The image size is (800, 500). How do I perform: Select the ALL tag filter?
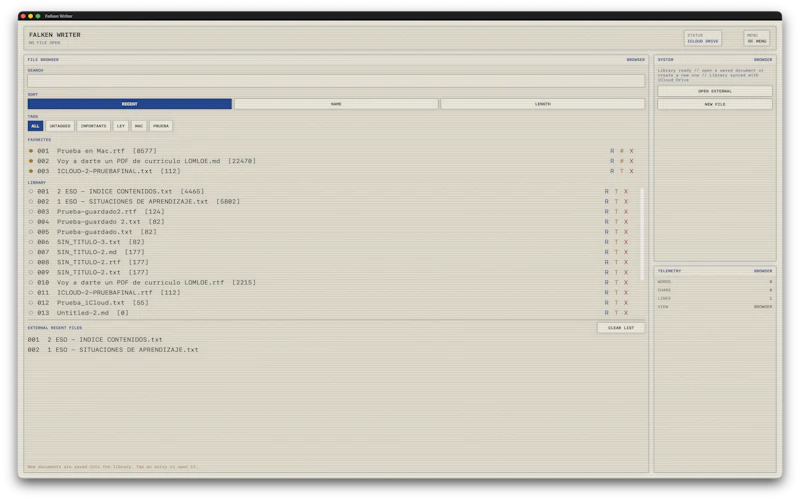[x=35, y=126]
